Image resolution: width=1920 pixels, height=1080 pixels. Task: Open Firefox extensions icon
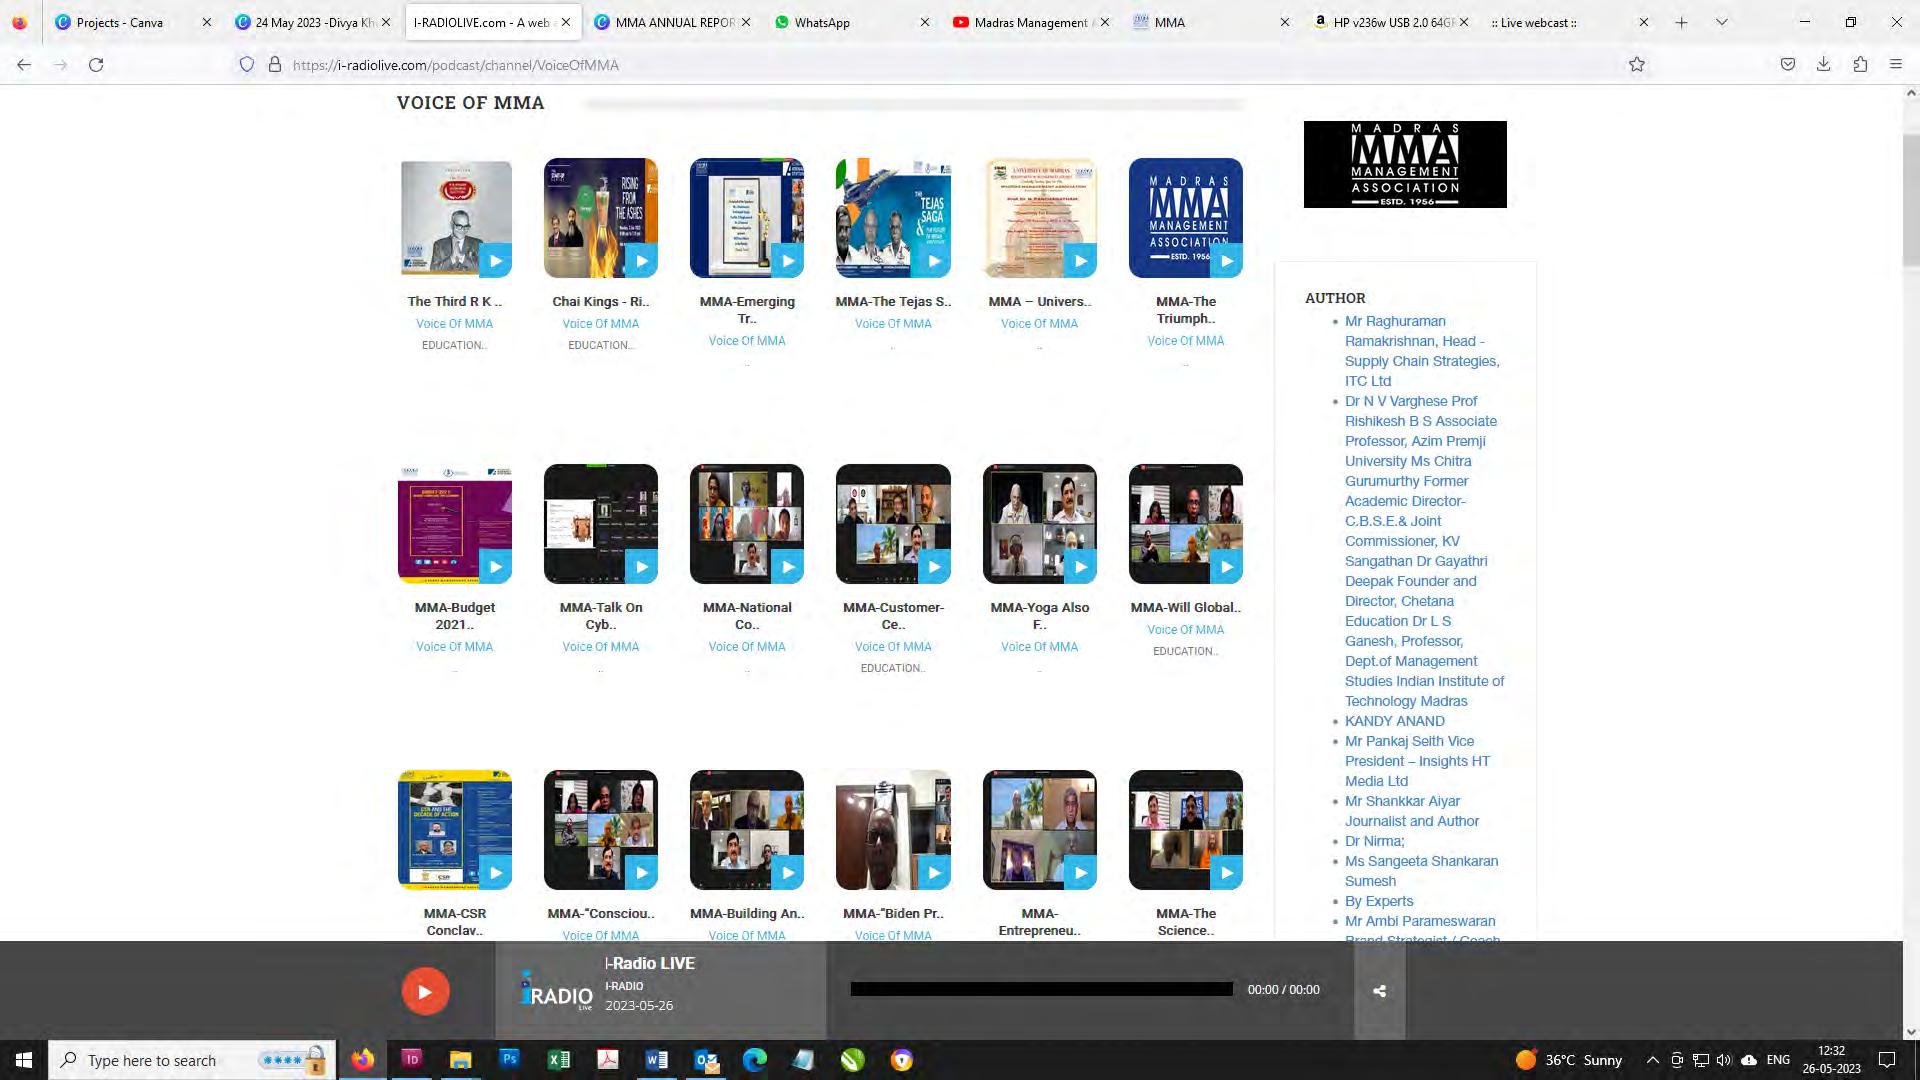(1860, 65)
